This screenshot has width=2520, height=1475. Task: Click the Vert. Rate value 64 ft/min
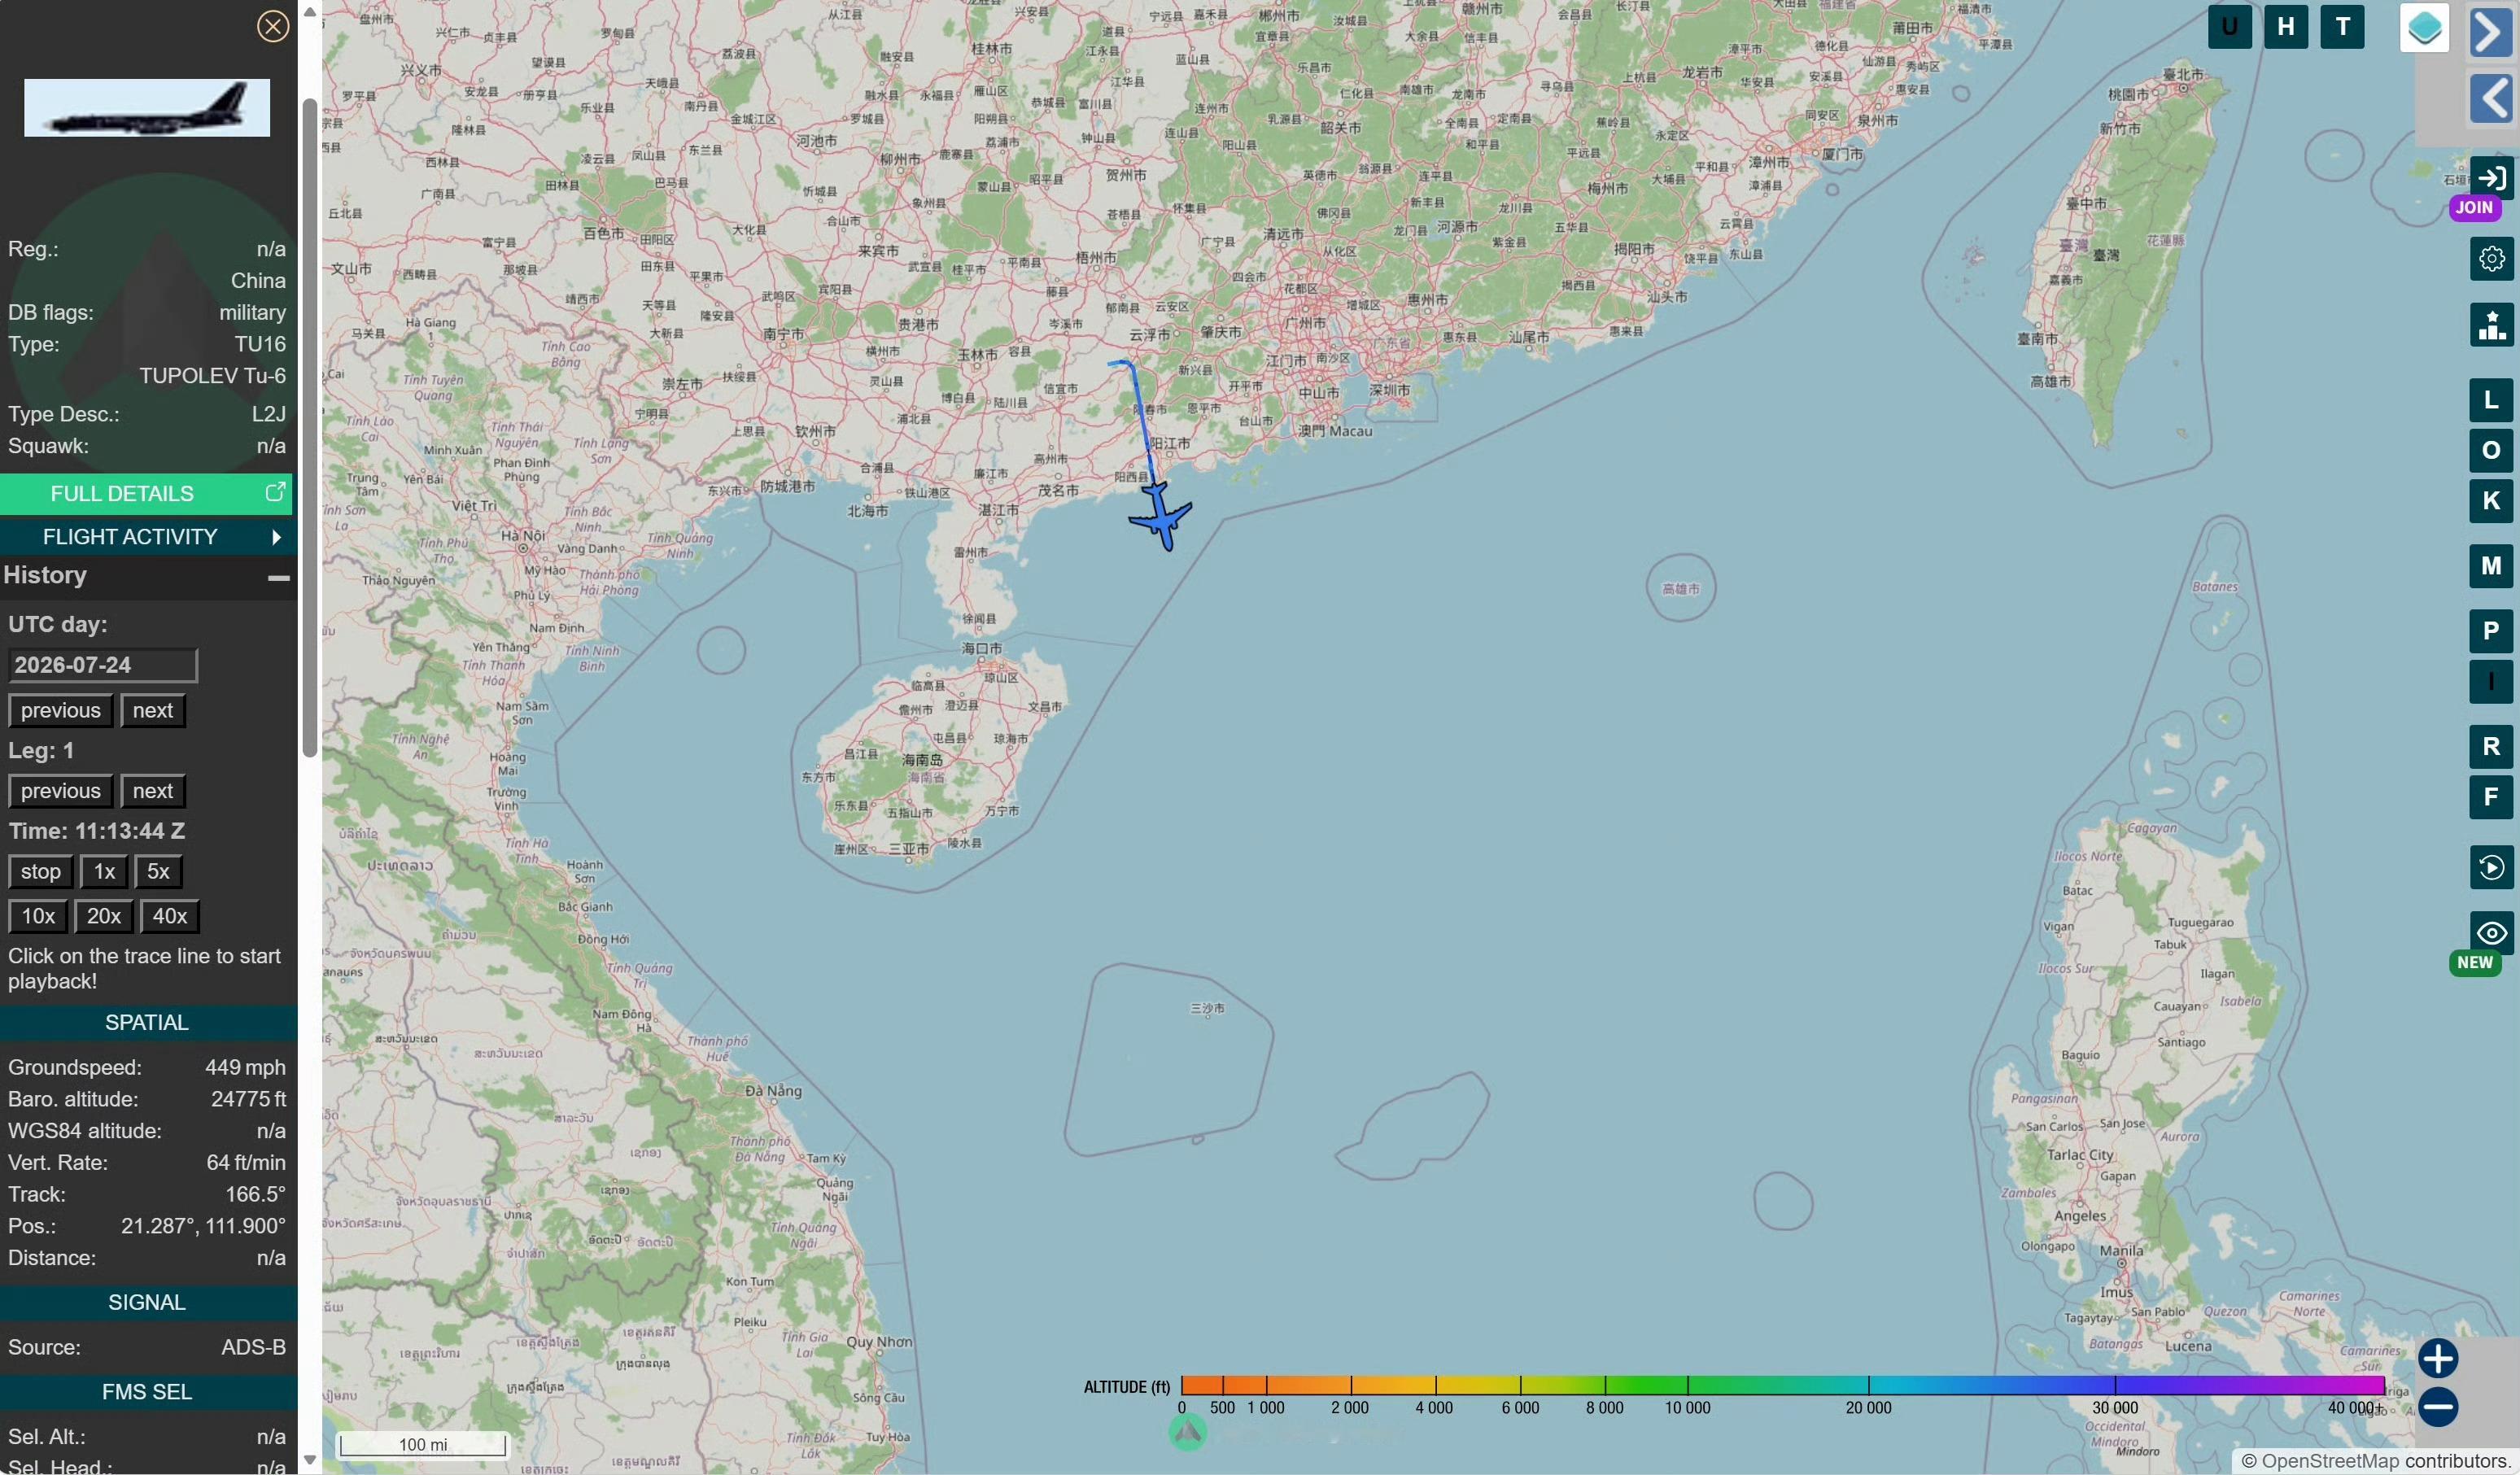click(x=246, y=1163)
